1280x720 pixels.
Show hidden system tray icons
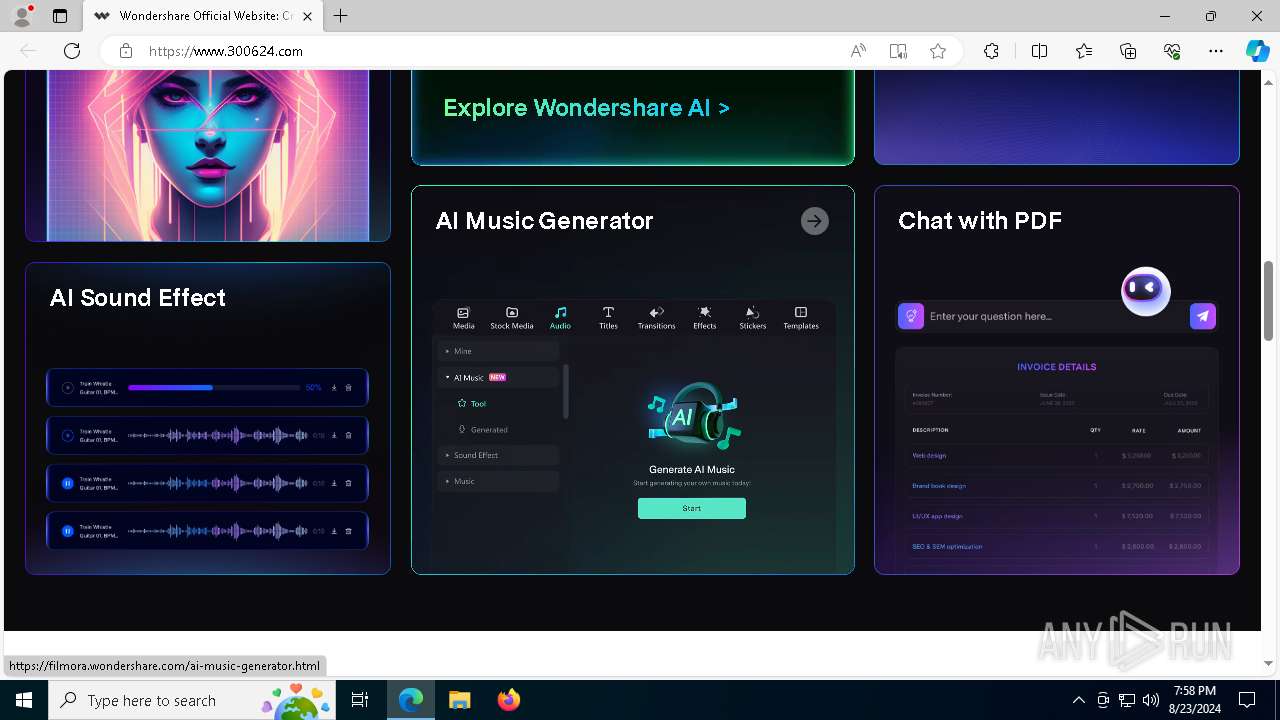(1078, 700)
